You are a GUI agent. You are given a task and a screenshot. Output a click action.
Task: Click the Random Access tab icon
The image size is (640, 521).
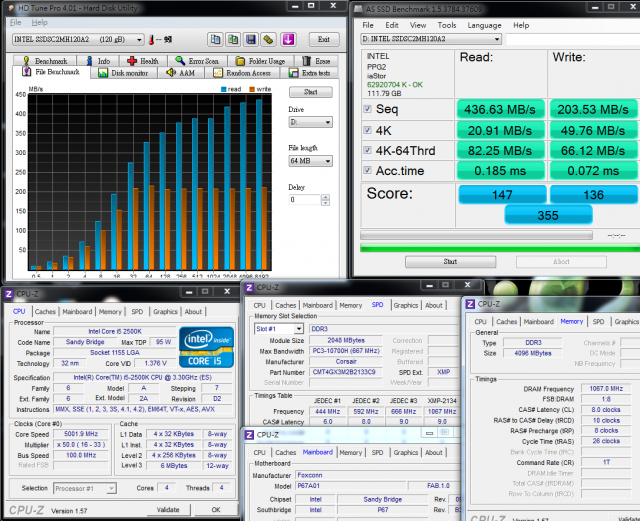[218, 73]
